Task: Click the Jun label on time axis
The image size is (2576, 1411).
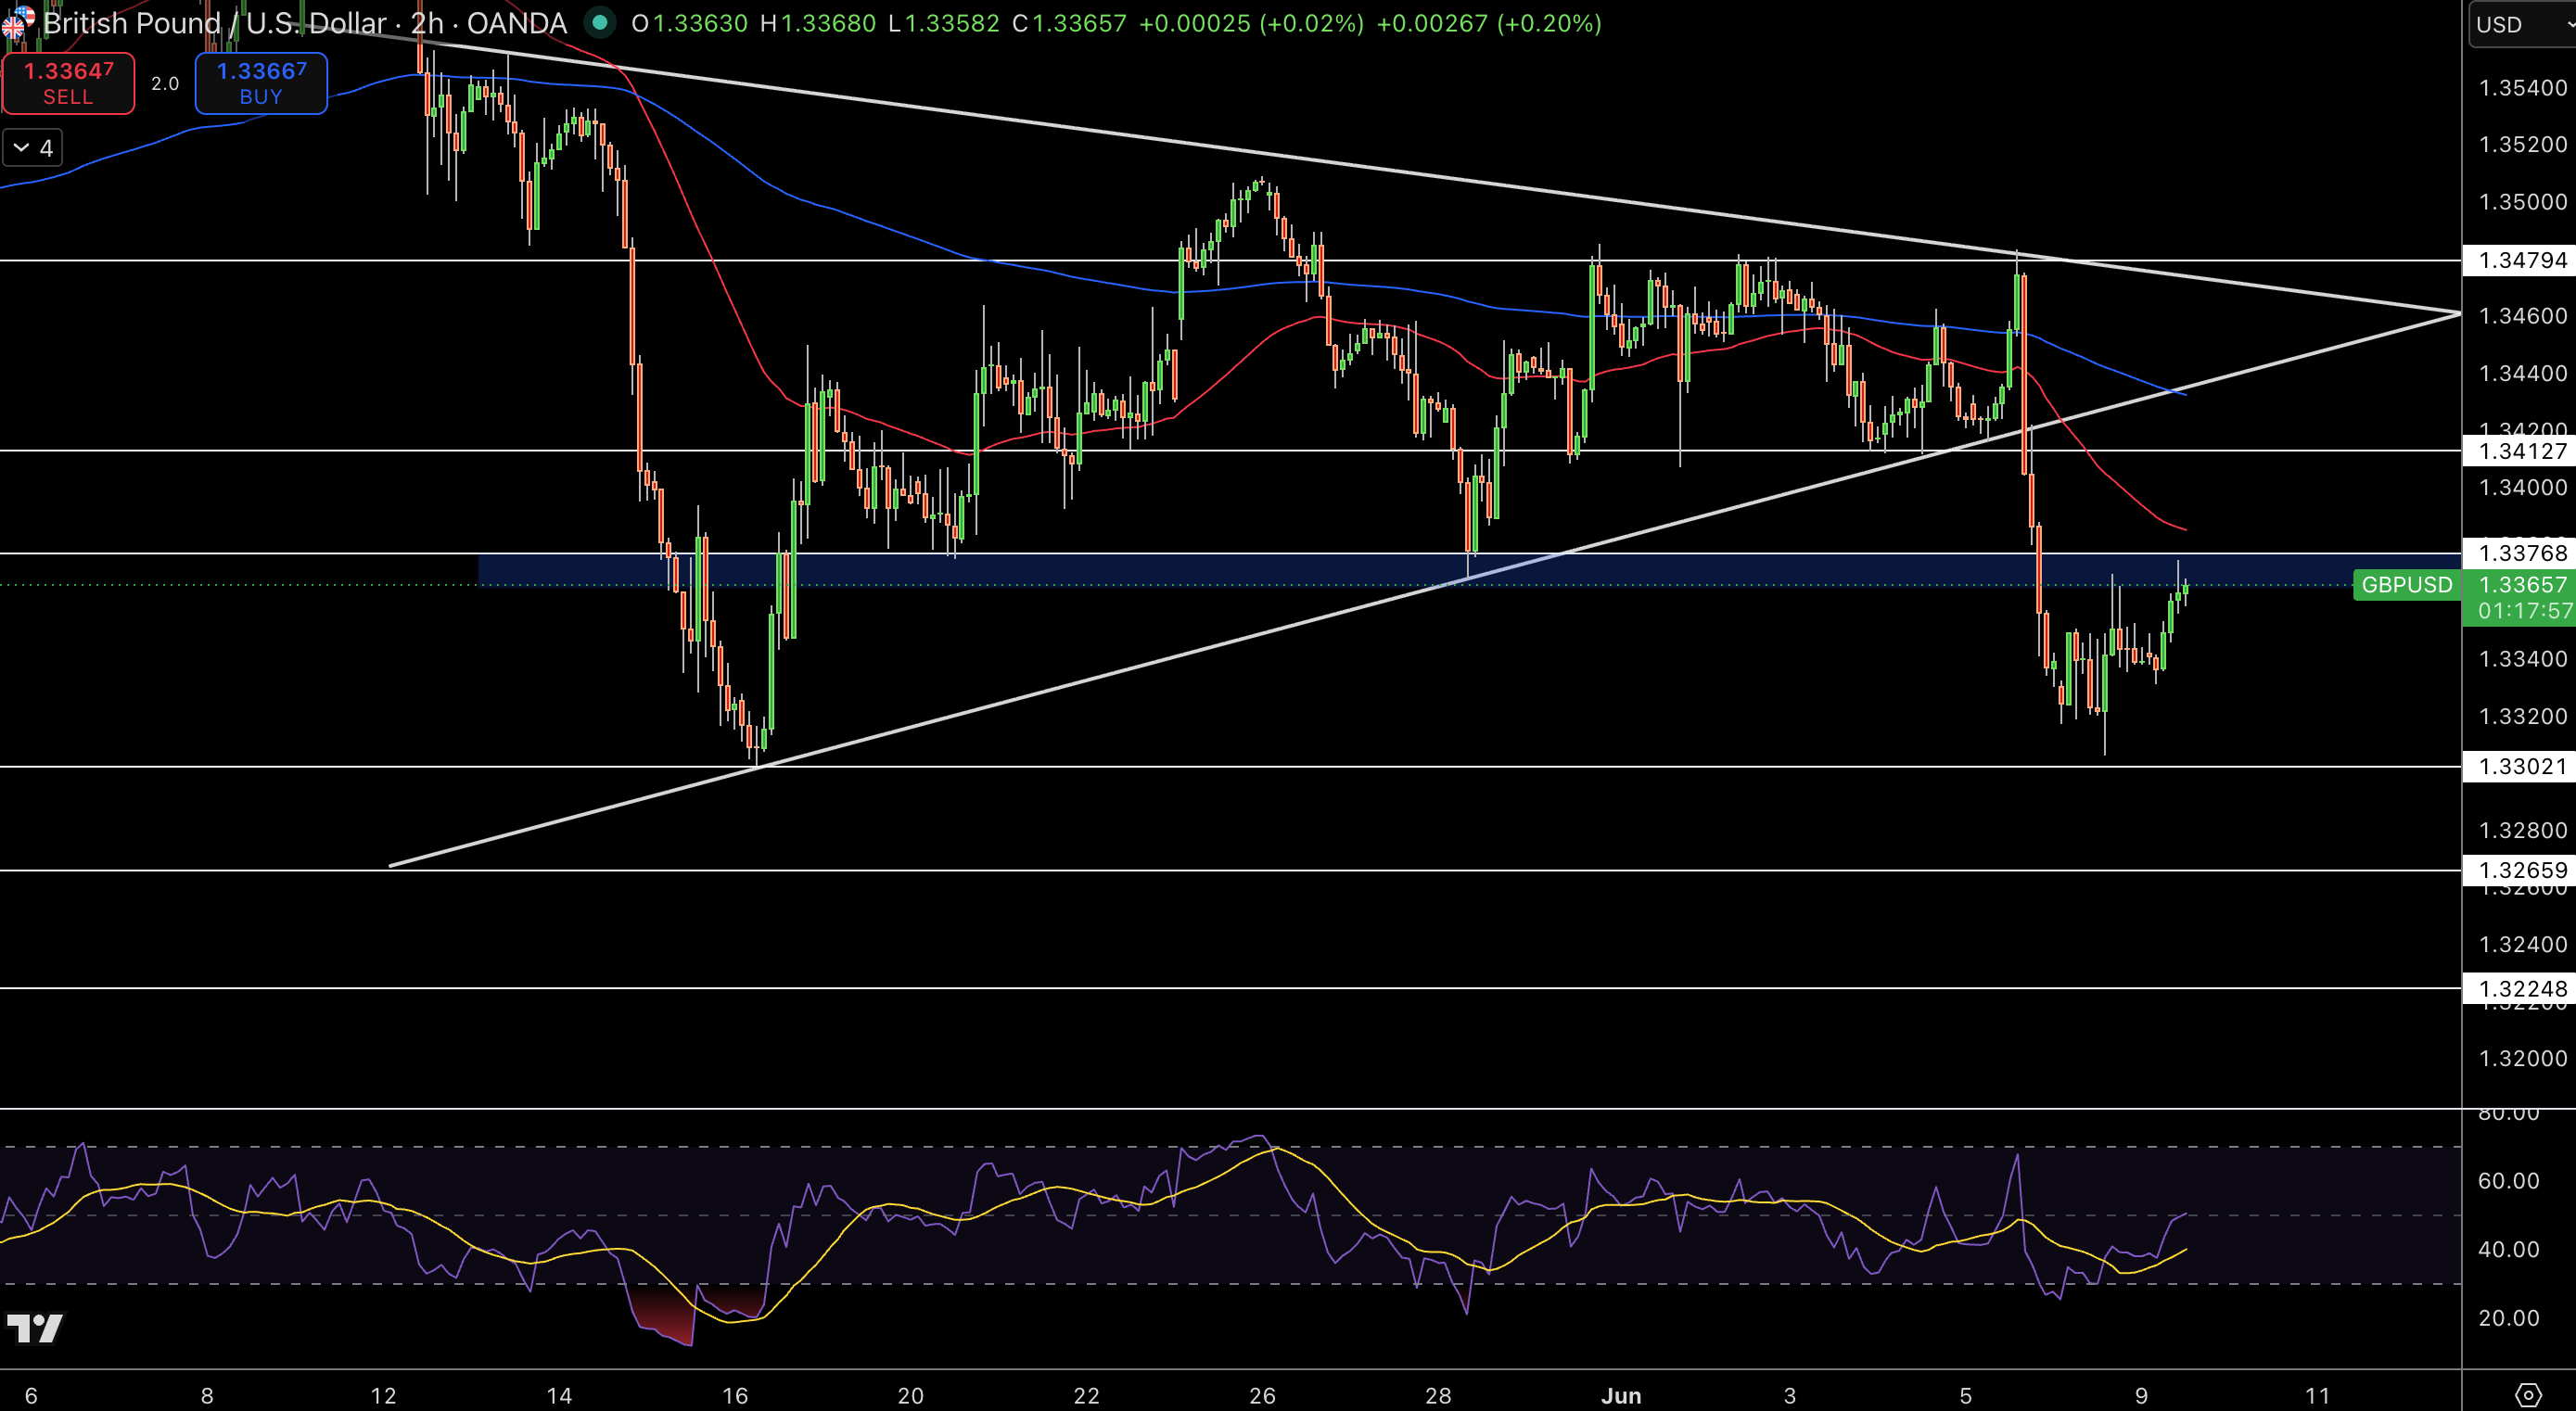Action: [1620, 1395]
